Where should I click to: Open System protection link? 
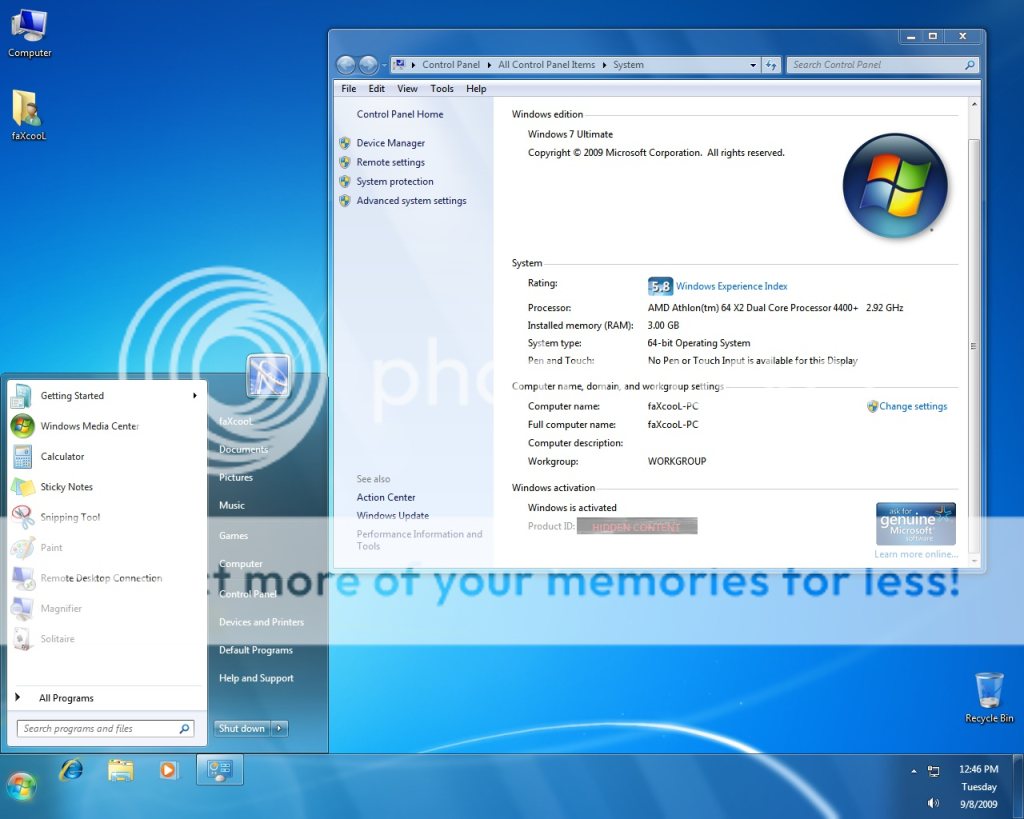point(394,182)
